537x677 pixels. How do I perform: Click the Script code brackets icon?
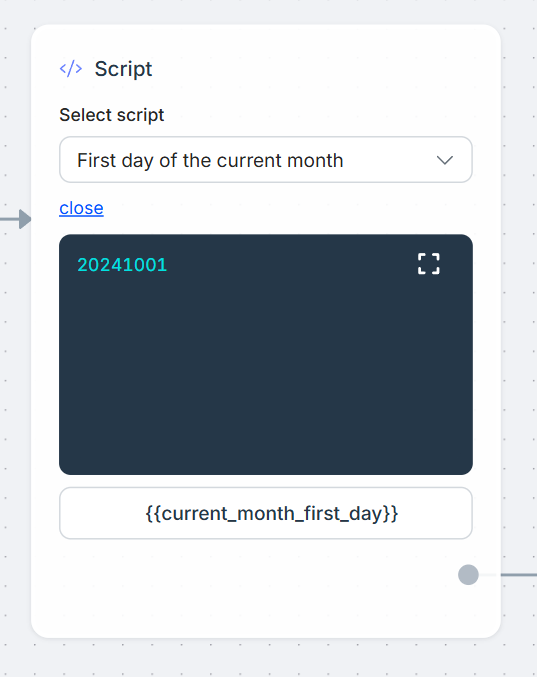(71, 69)
